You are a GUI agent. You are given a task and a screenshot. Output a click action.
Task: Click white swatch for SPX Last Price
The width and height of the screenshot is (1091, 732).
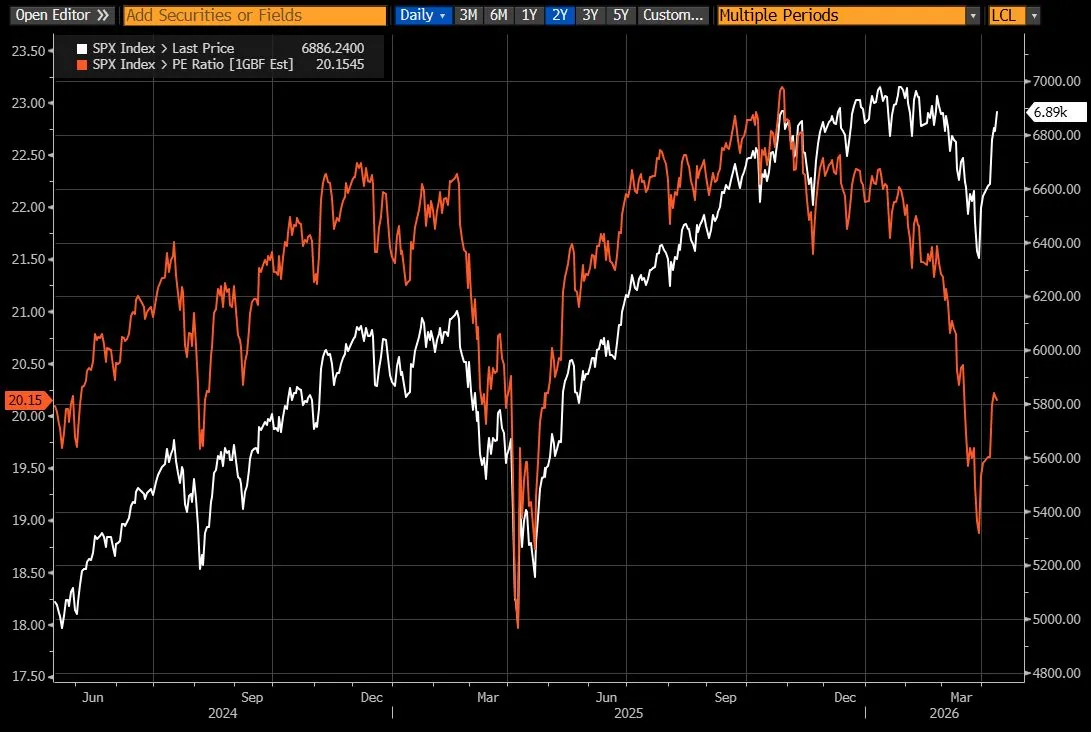point(82,49)
